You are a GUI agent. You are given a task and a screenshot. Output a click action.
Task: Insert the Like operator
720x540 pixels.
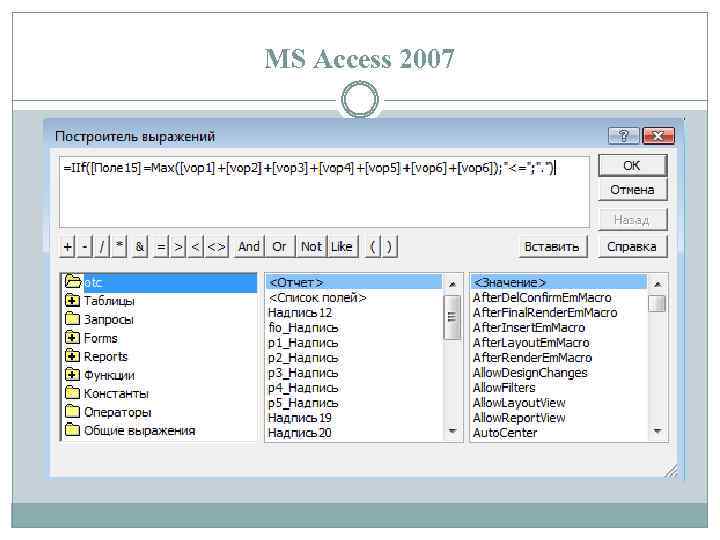342,247
